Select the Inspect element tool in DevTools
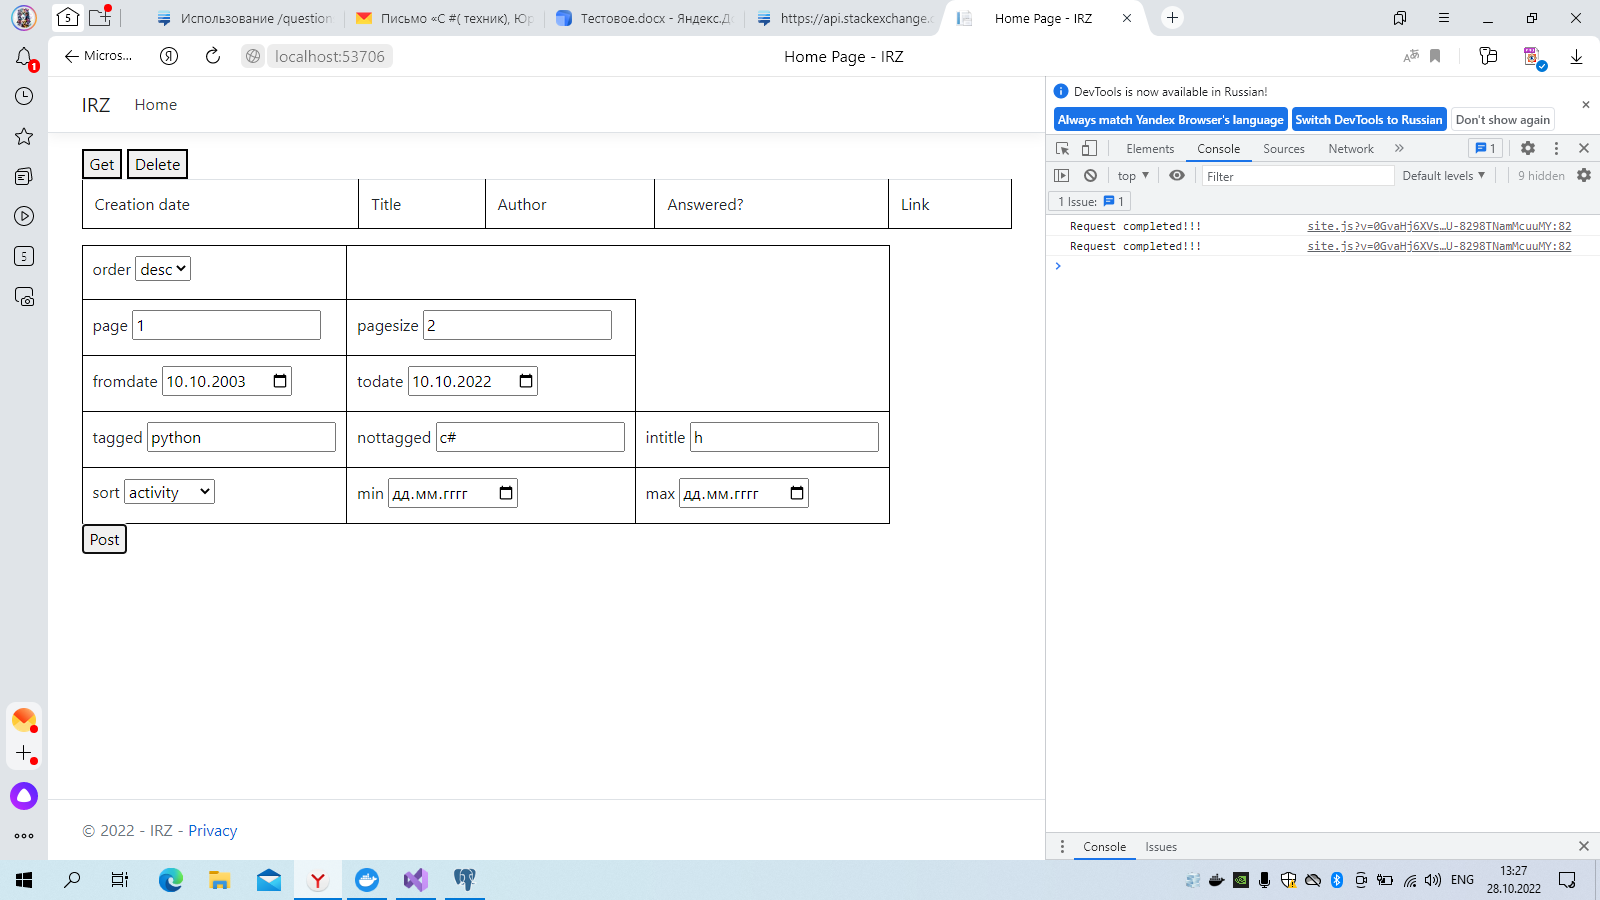 1062,148
